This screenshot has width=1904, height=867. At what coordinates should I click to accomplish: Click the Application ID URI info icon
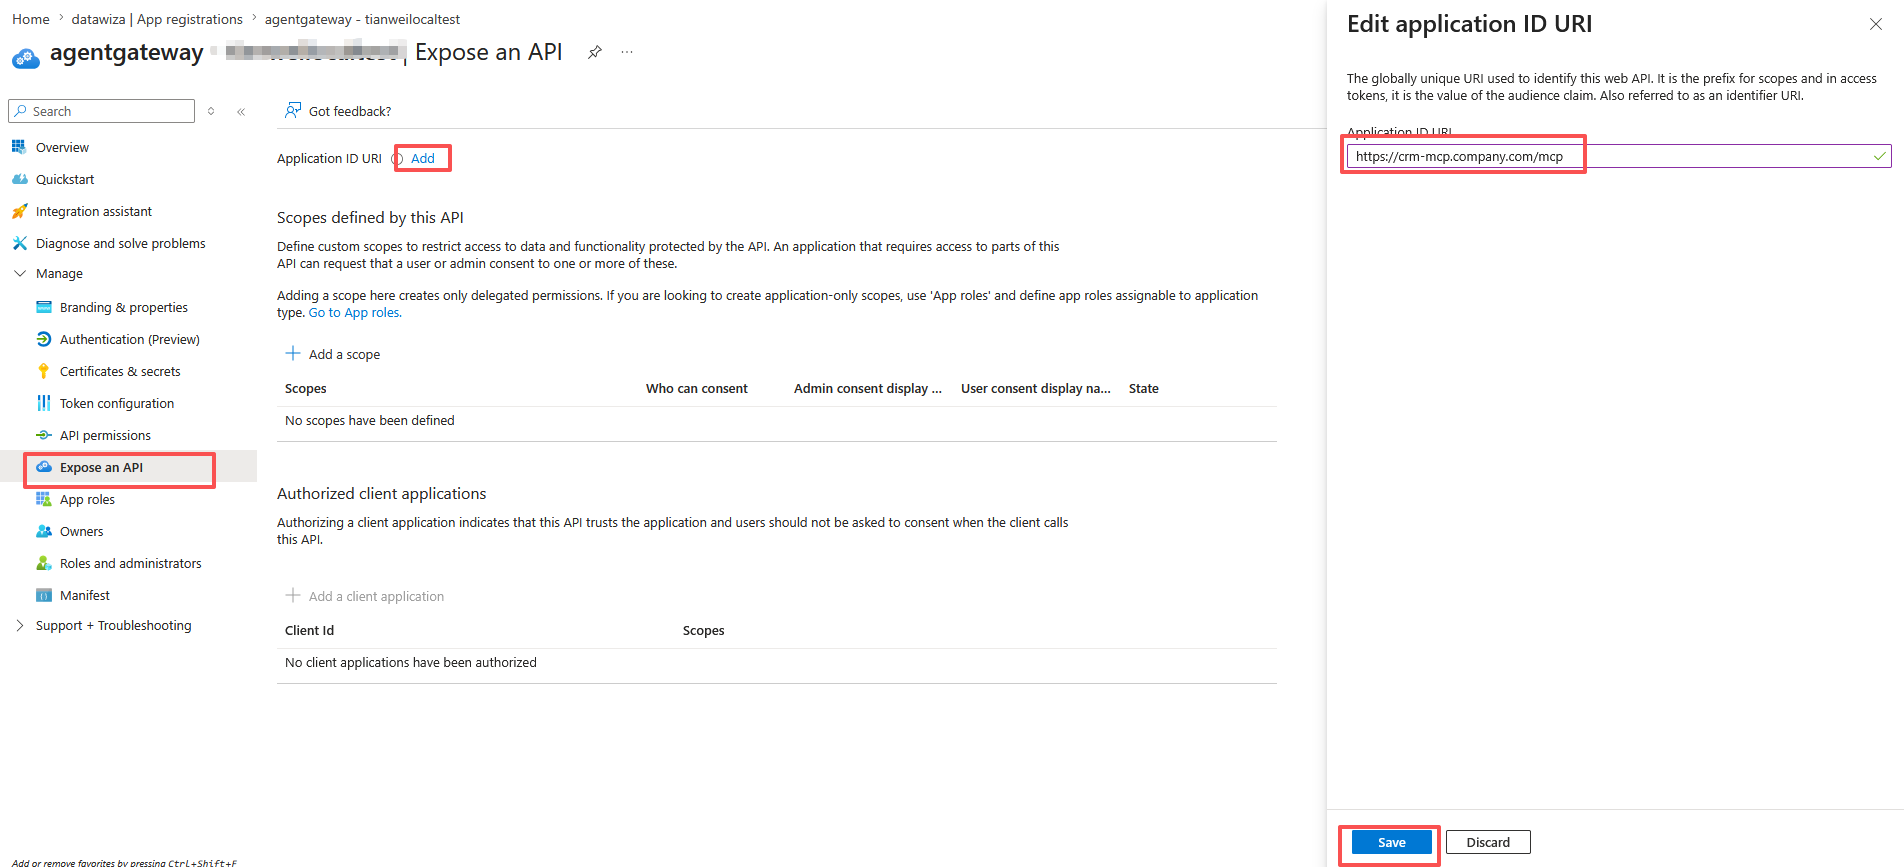398,159
